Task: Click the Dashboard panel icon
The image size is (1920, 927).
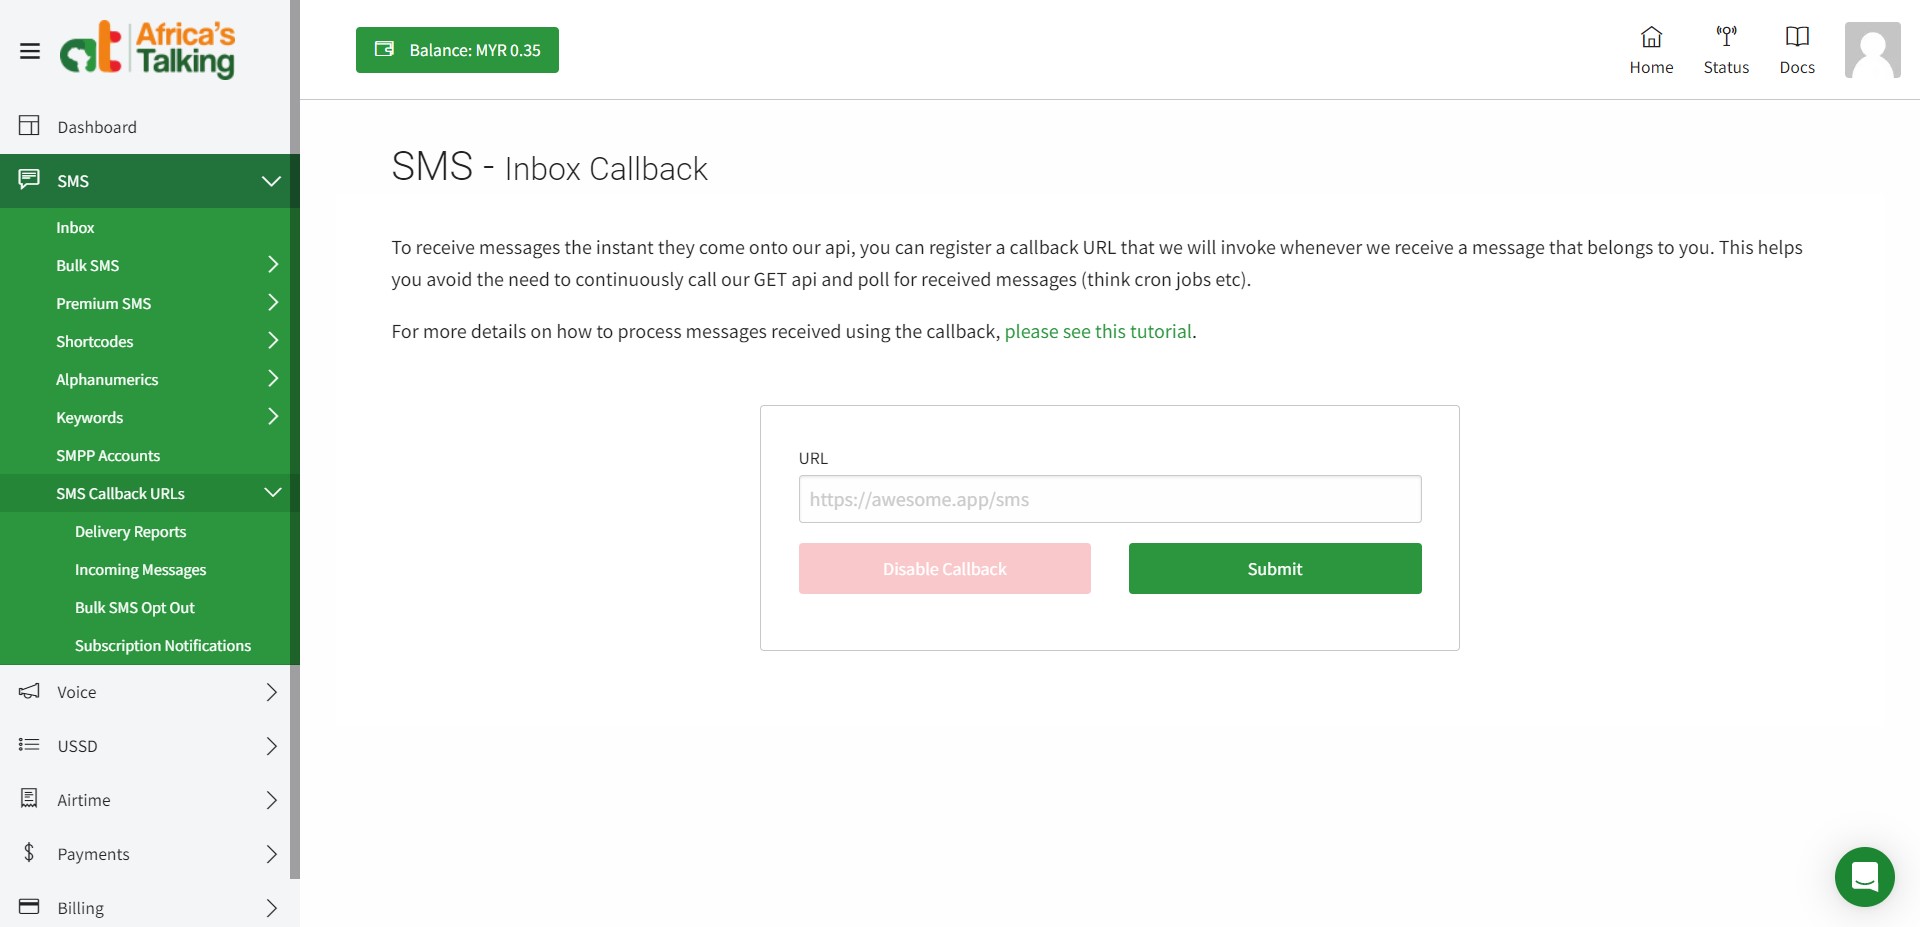Action: 29,126
